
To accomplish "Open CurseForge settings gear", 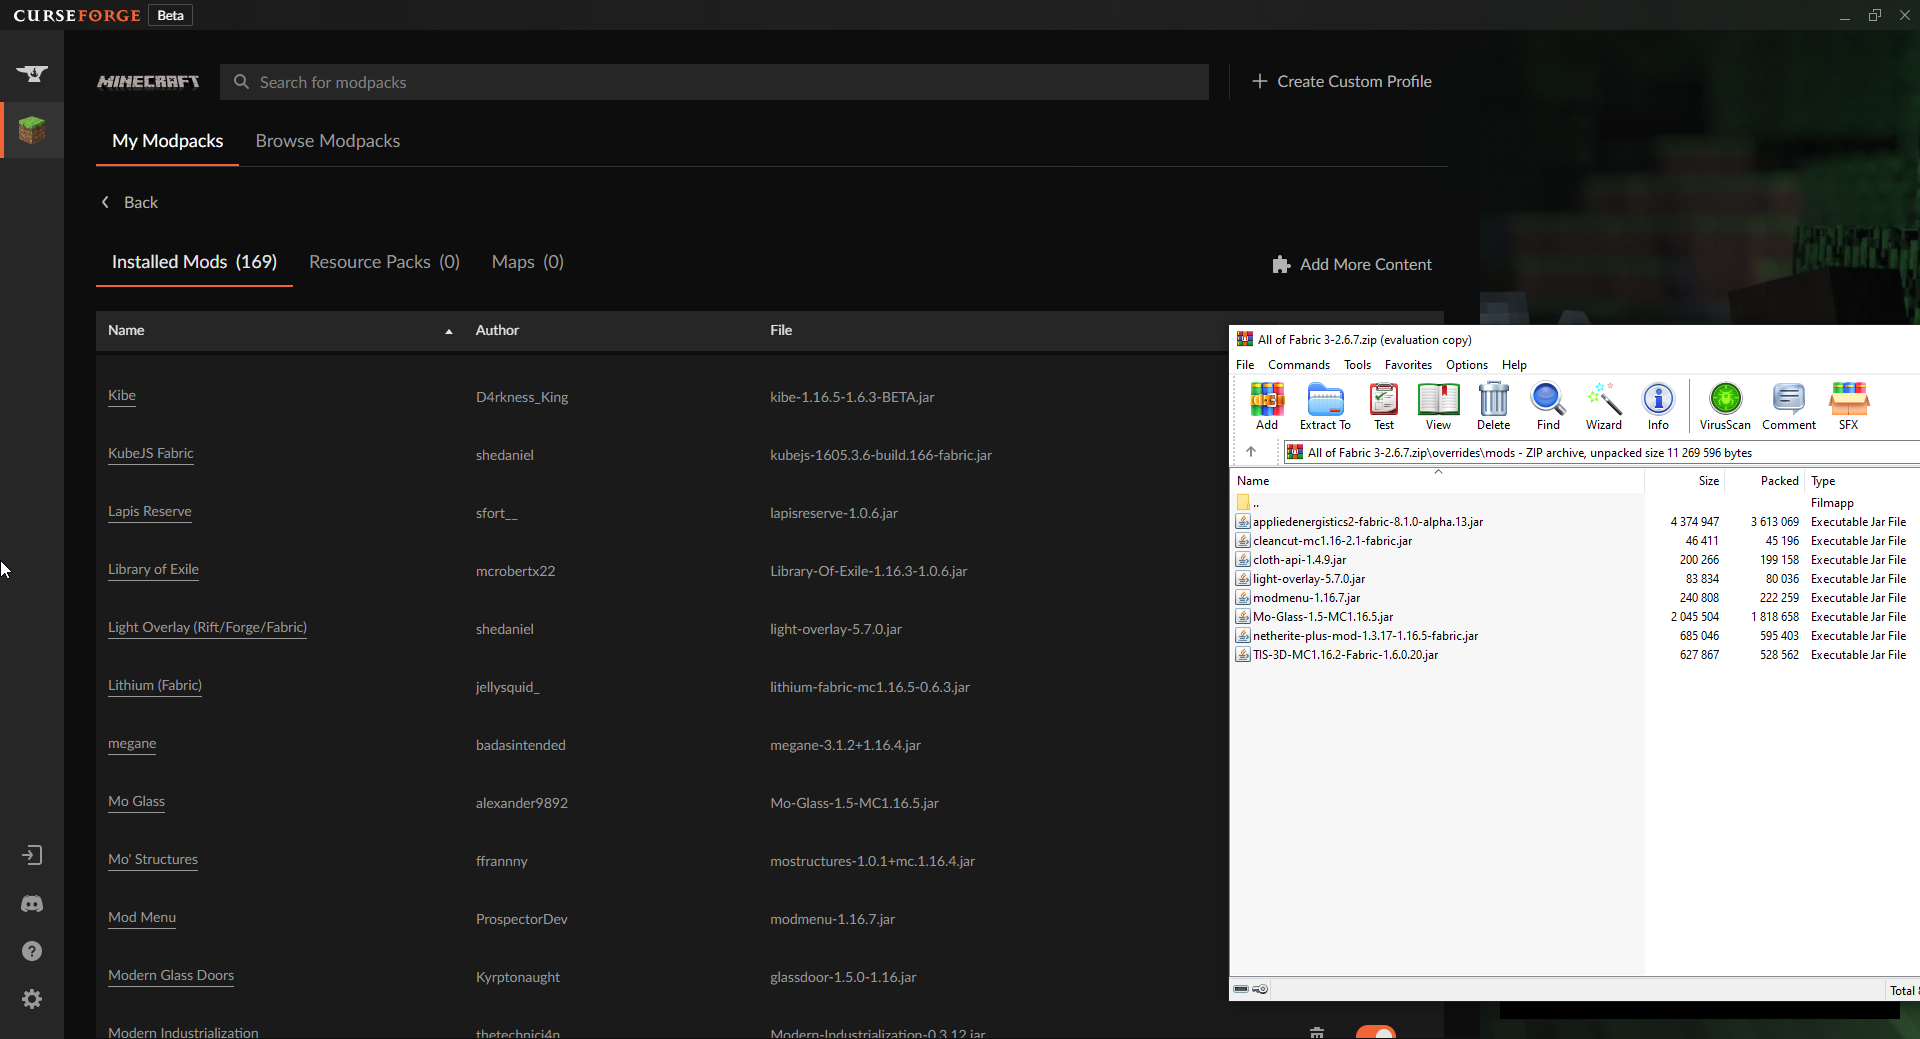I will tap(32, 999).
